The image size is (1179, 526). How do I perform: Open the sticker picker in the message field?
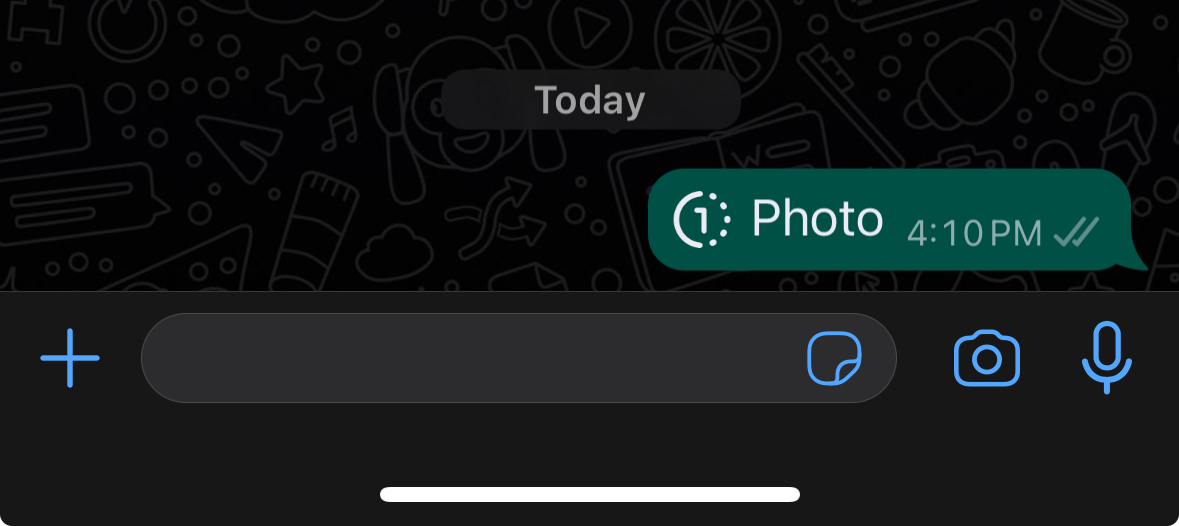click(834, 358)
